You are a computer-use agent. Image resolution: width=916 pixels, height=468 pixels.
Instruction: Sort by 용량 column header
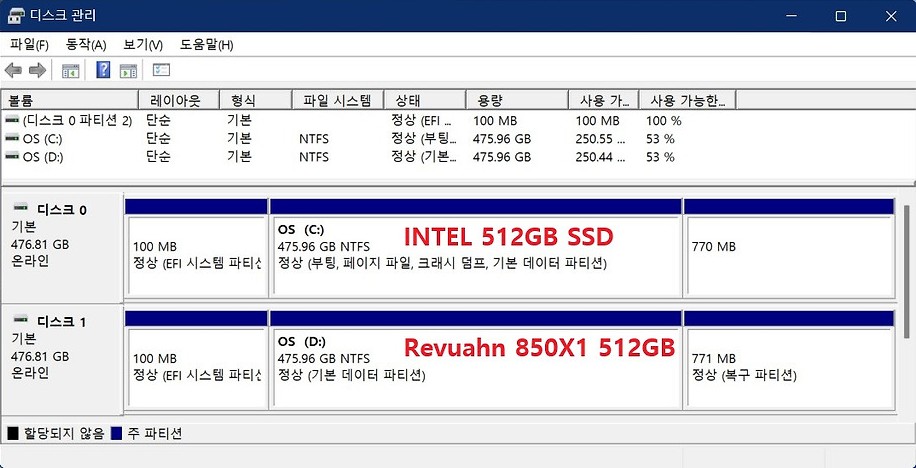tap(517, 100)
